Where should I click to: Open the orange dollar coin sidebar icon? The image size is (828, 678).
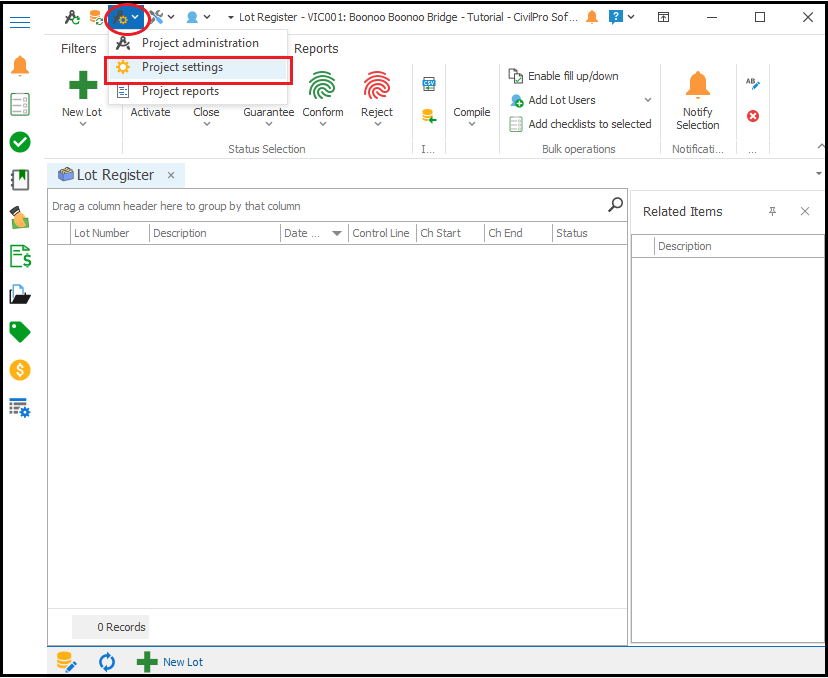click(x=20, y=370)
